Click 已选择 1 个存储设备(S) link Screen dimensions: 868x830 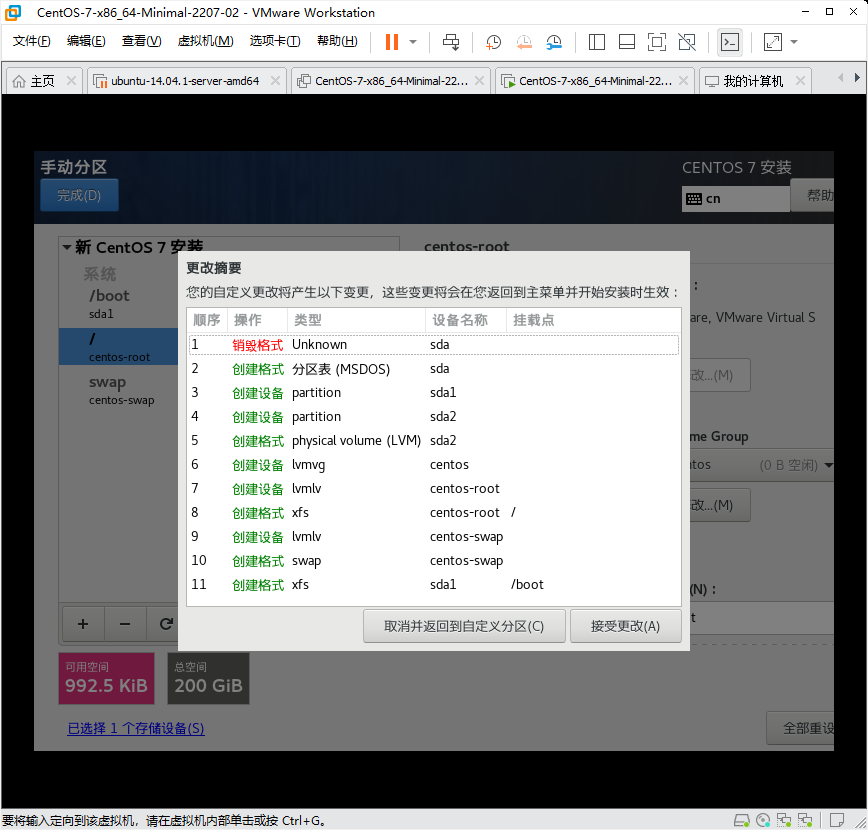tap(136, 728)
